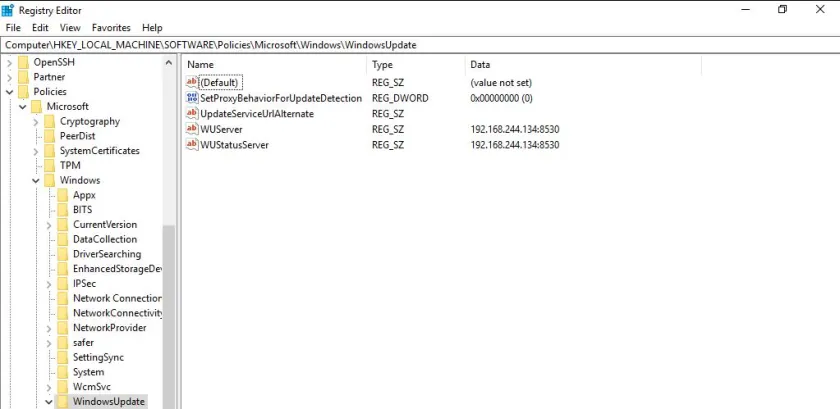The height and width of the screenshot is (409, 840).
Task: Select the DataCollection key in tree
Action: (106, 239)
